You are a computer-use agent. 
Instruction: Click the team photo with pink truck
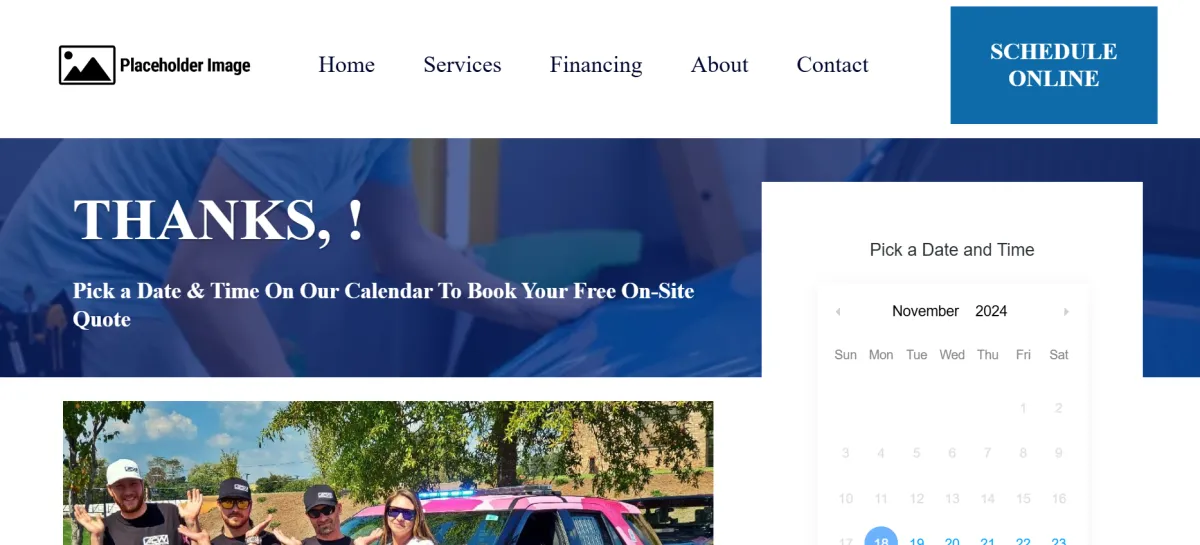tap(388, 473)
